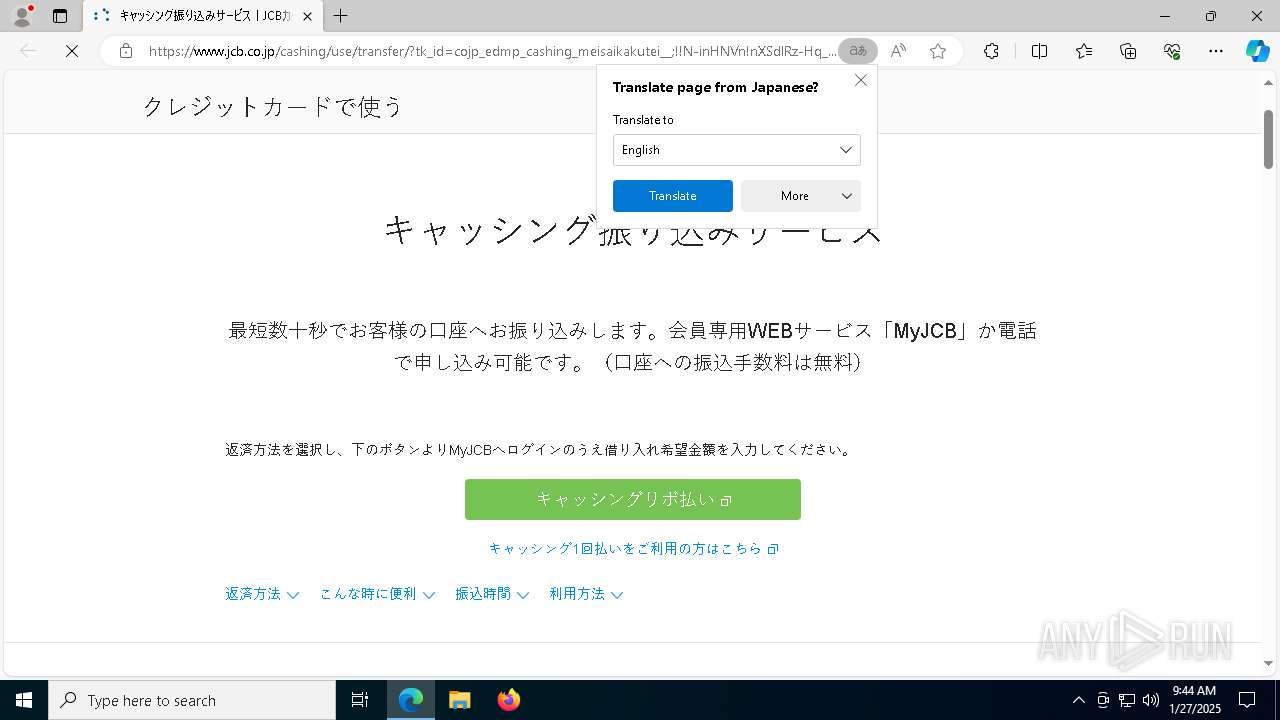Expand the 振込時間 anchor link
The image size is (1280, 720).
492,594
